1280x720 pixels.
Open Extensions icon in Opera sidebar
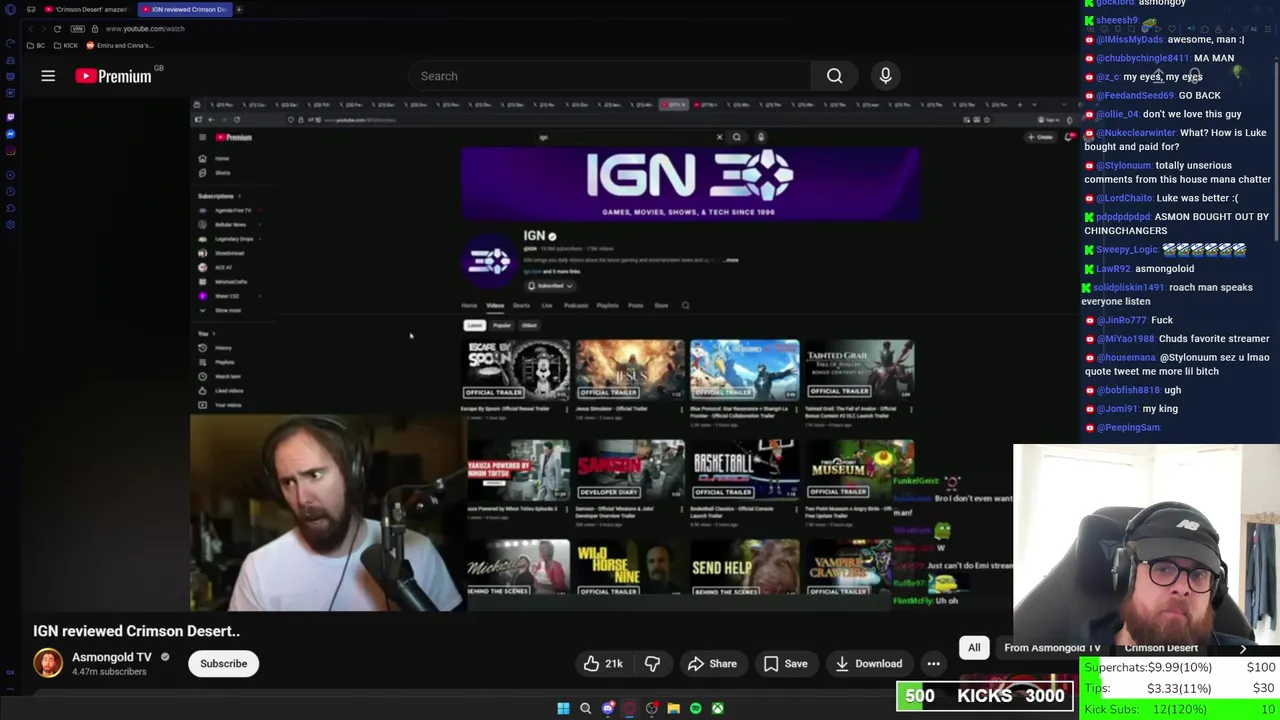click(x=10, y=208)
